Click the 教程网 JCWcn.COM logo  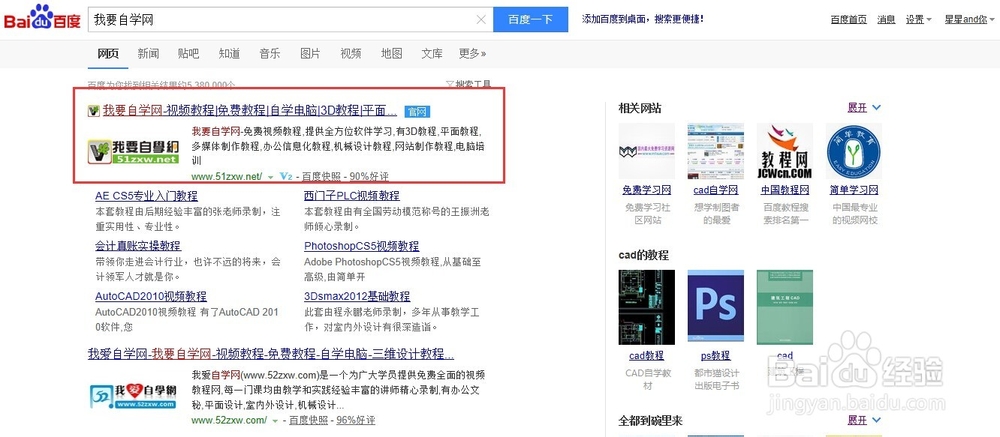tap(784, 151)
